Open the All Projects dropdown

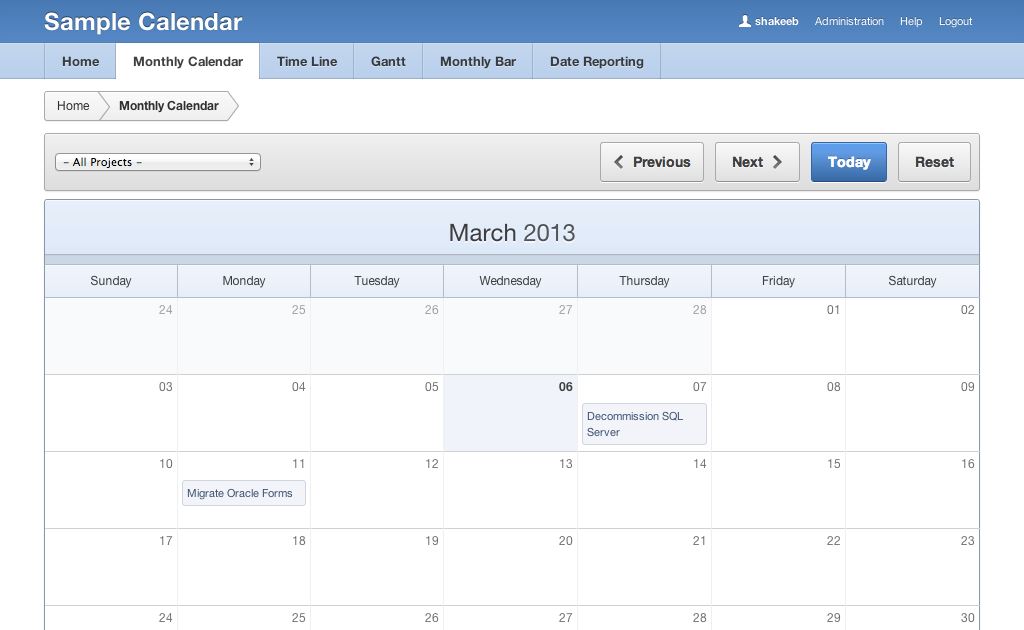pyautogui.click(x=158, y=162)
